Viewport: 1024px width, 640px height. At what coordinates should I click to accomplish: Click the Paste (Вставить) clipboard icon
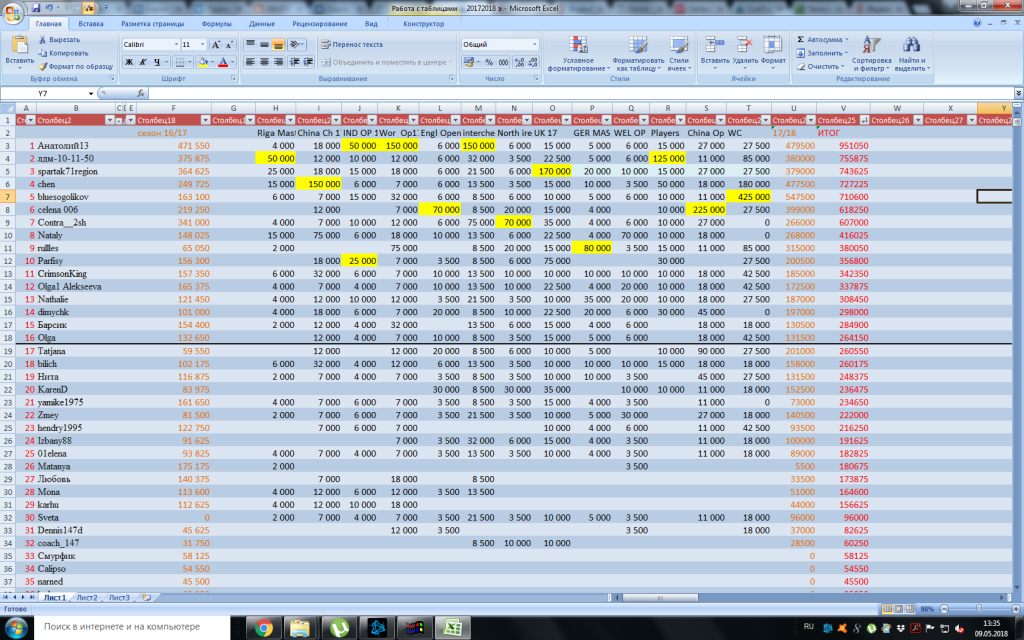coord(18,45)
